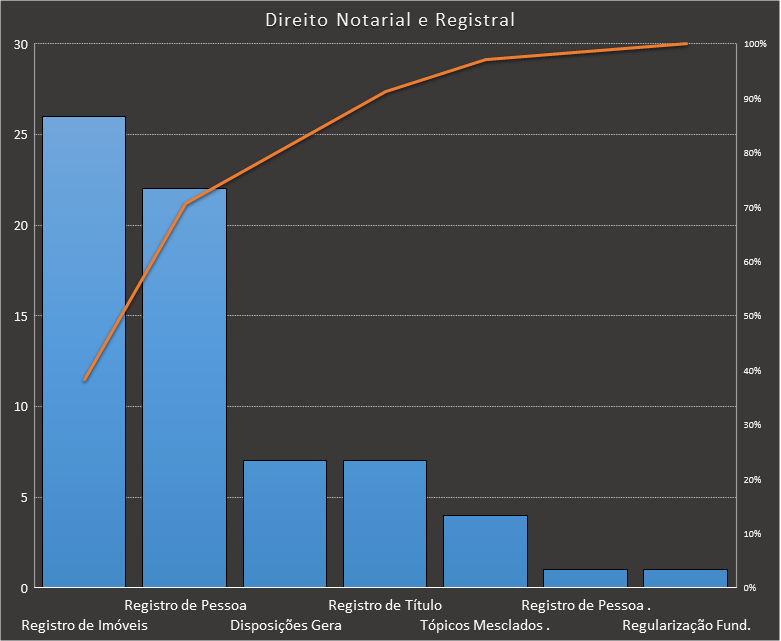Image resolution: width=781 pixels, height=641 pixels.
Task: Select the 100% label on right axis
Action: (755, 45)
